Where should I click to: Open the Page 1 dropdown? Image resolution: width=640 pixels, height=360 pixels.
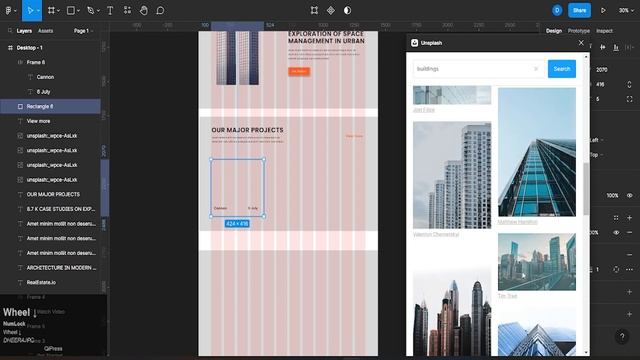[83, 31]
